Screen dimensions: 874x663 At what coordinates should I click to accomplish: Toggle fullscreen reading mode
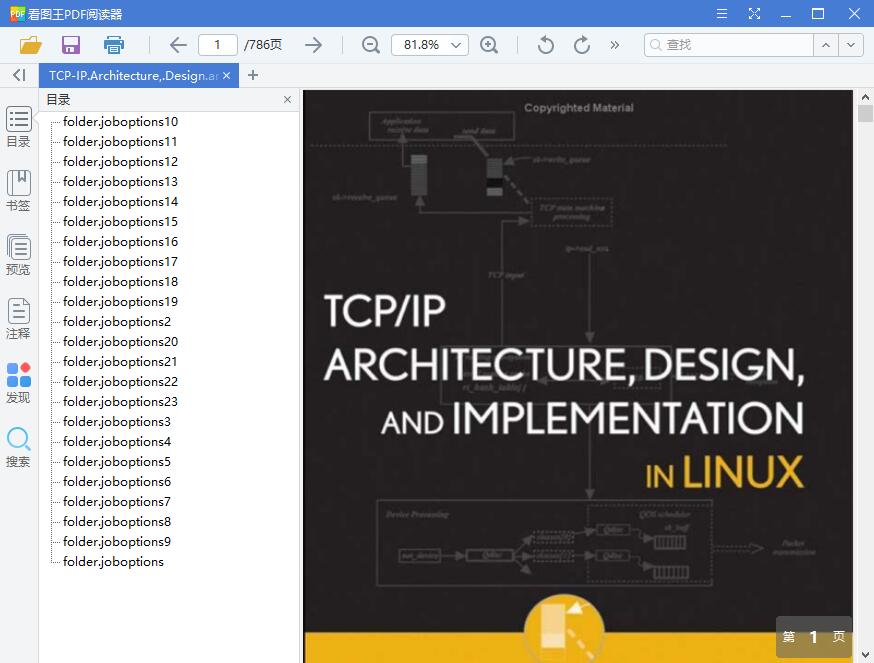coord(754,13)
